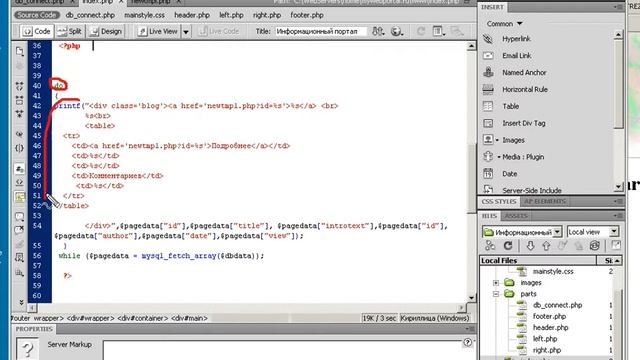Open Common category dropdown in Insert panel
Image resolution: width=640 pixels, height=360 pixels.
coord(504,24)
